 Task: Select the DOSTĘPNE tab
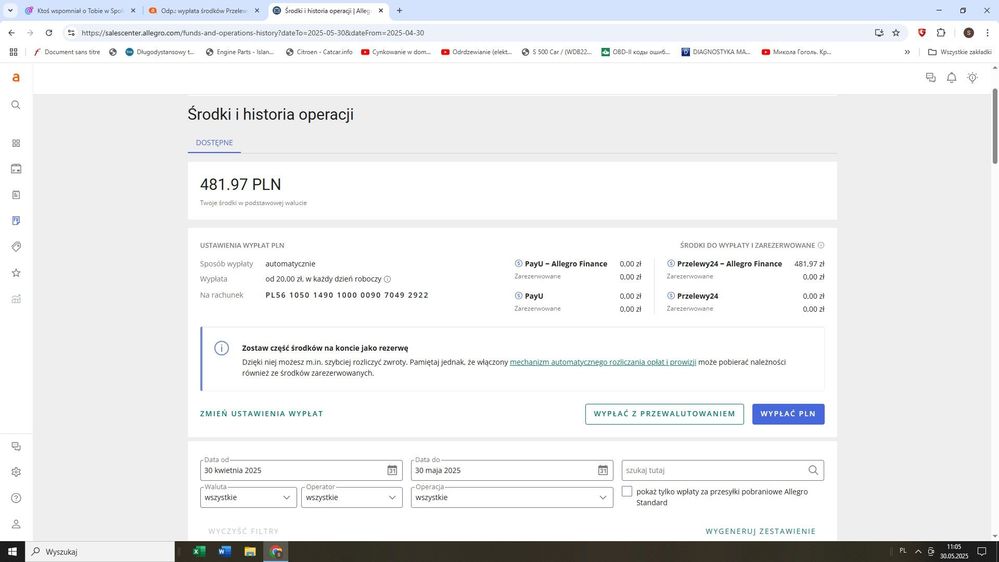[214, 143]
